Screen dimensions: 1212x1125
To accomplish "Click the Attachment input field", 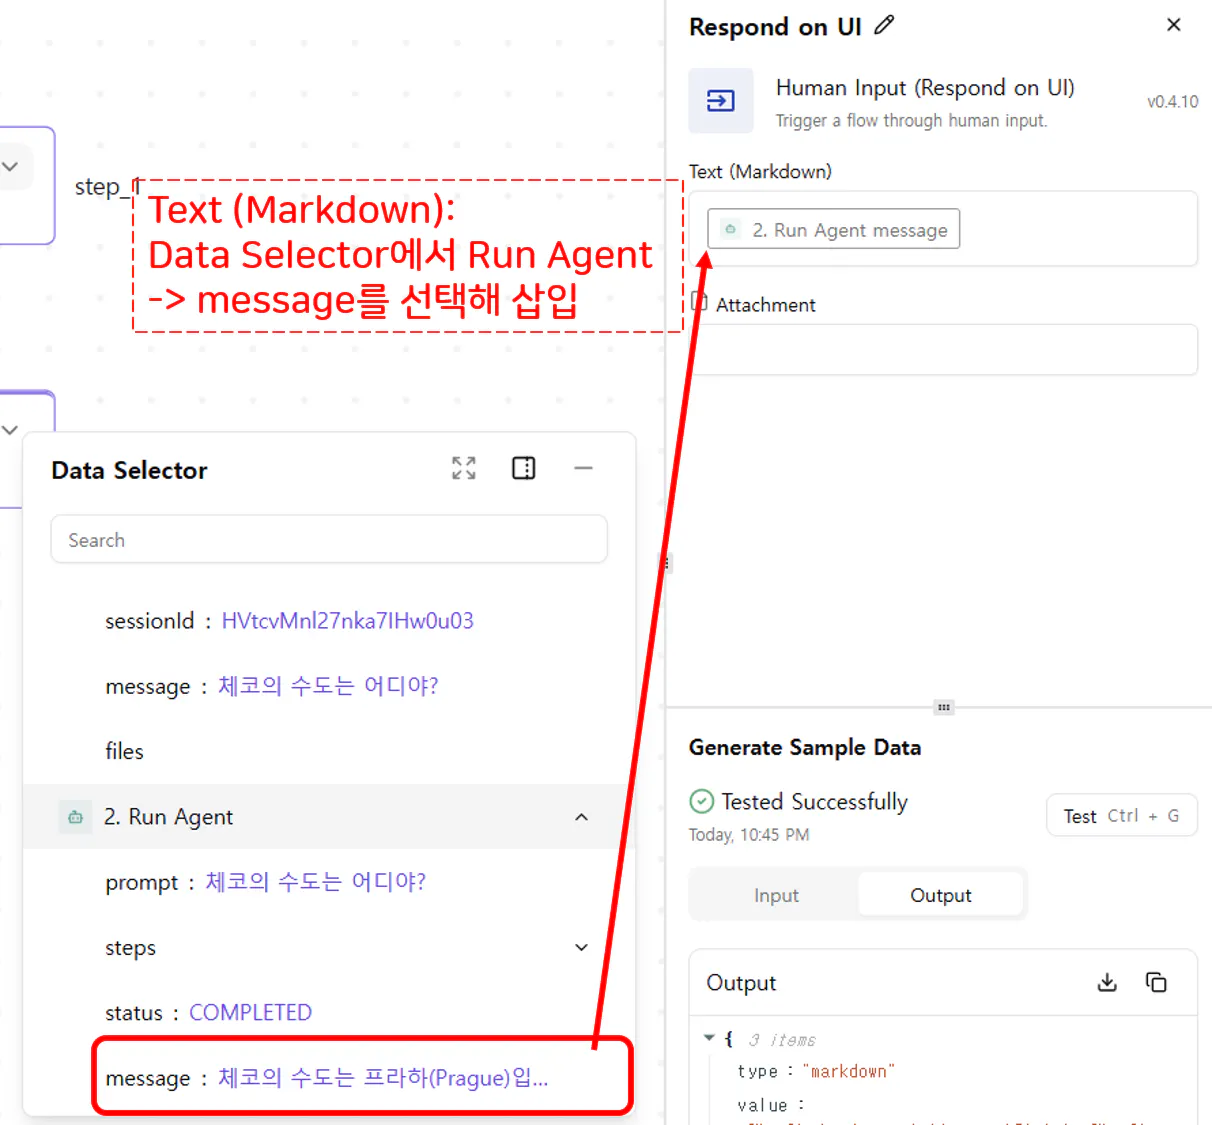I will (943, 349).
